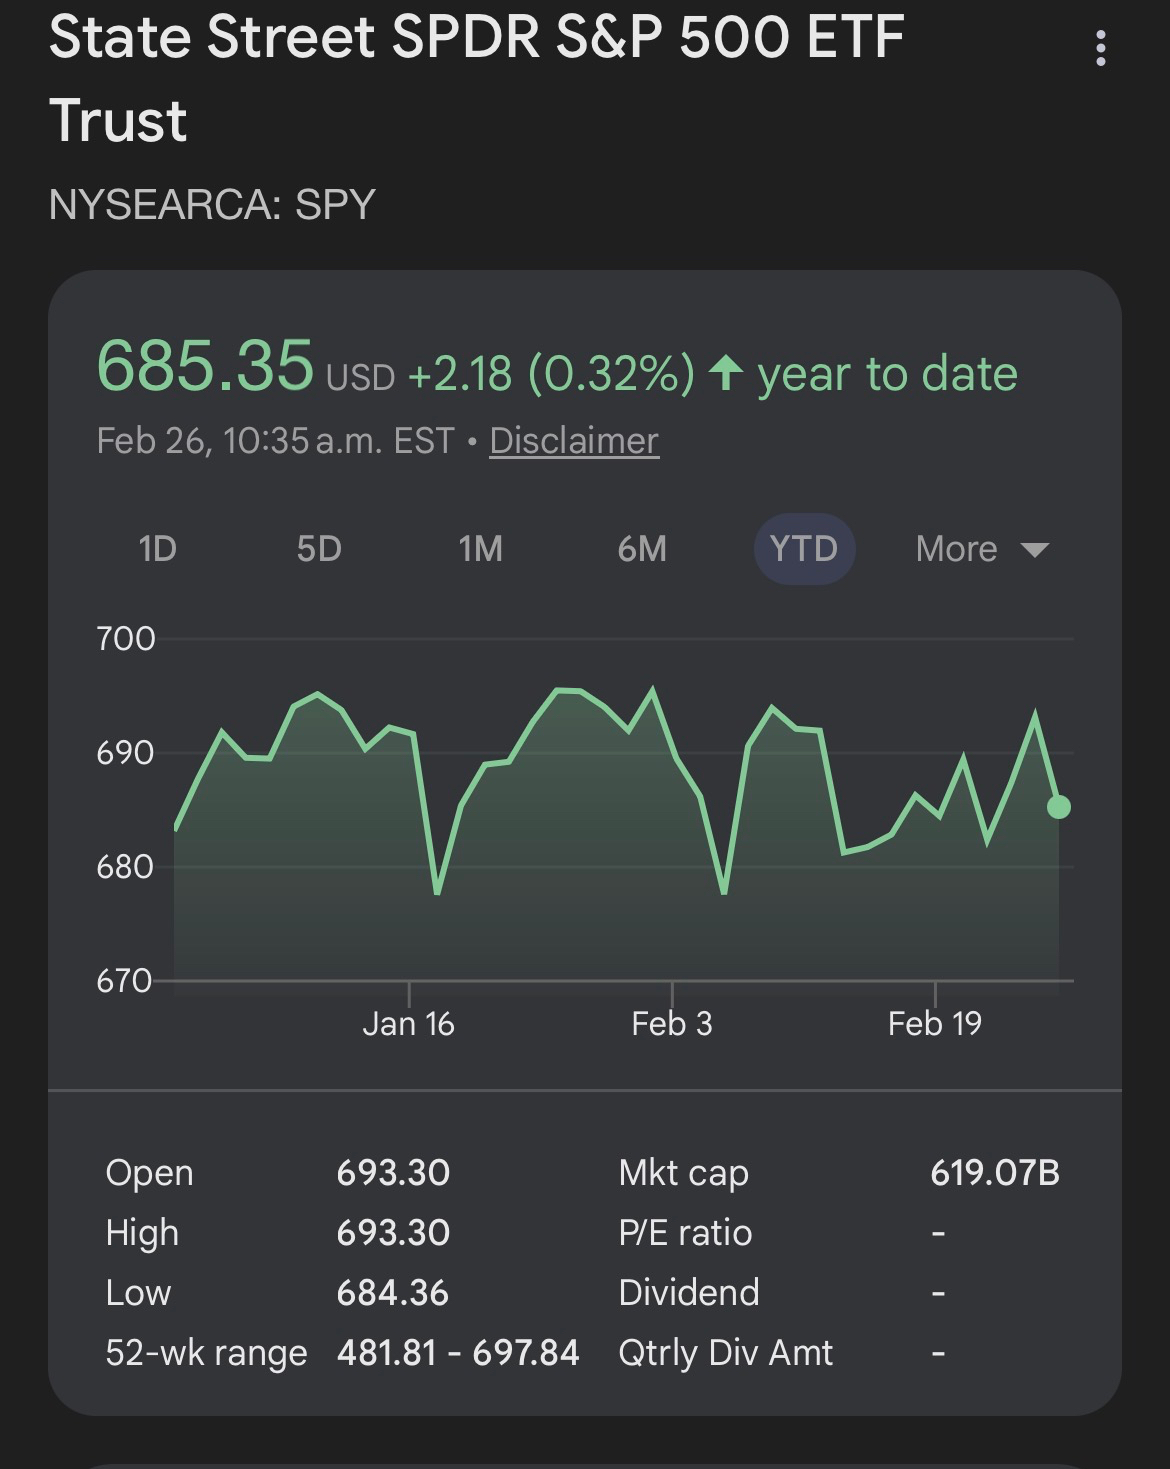The width and height of the screenshot is (1170, 1469).
Task: Open the Disclaimer link
Action: [574, 441]
